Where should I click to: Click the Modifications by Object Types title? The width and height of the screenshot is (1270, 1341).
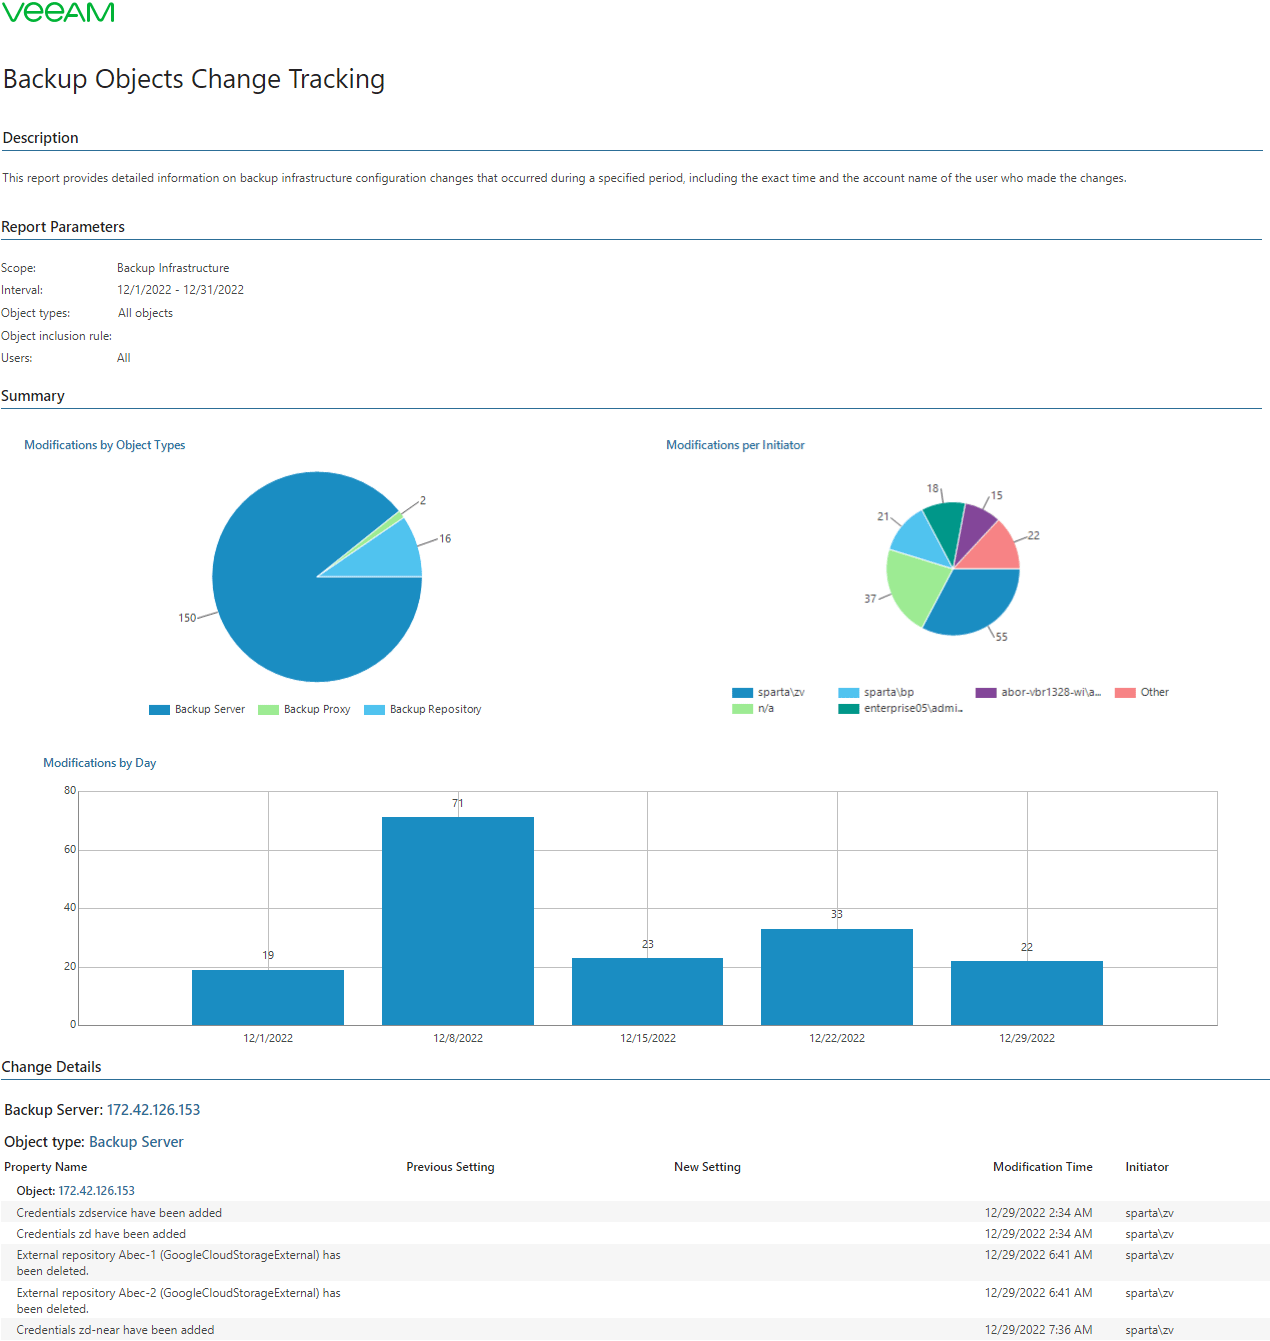click(x=104, y=445)
